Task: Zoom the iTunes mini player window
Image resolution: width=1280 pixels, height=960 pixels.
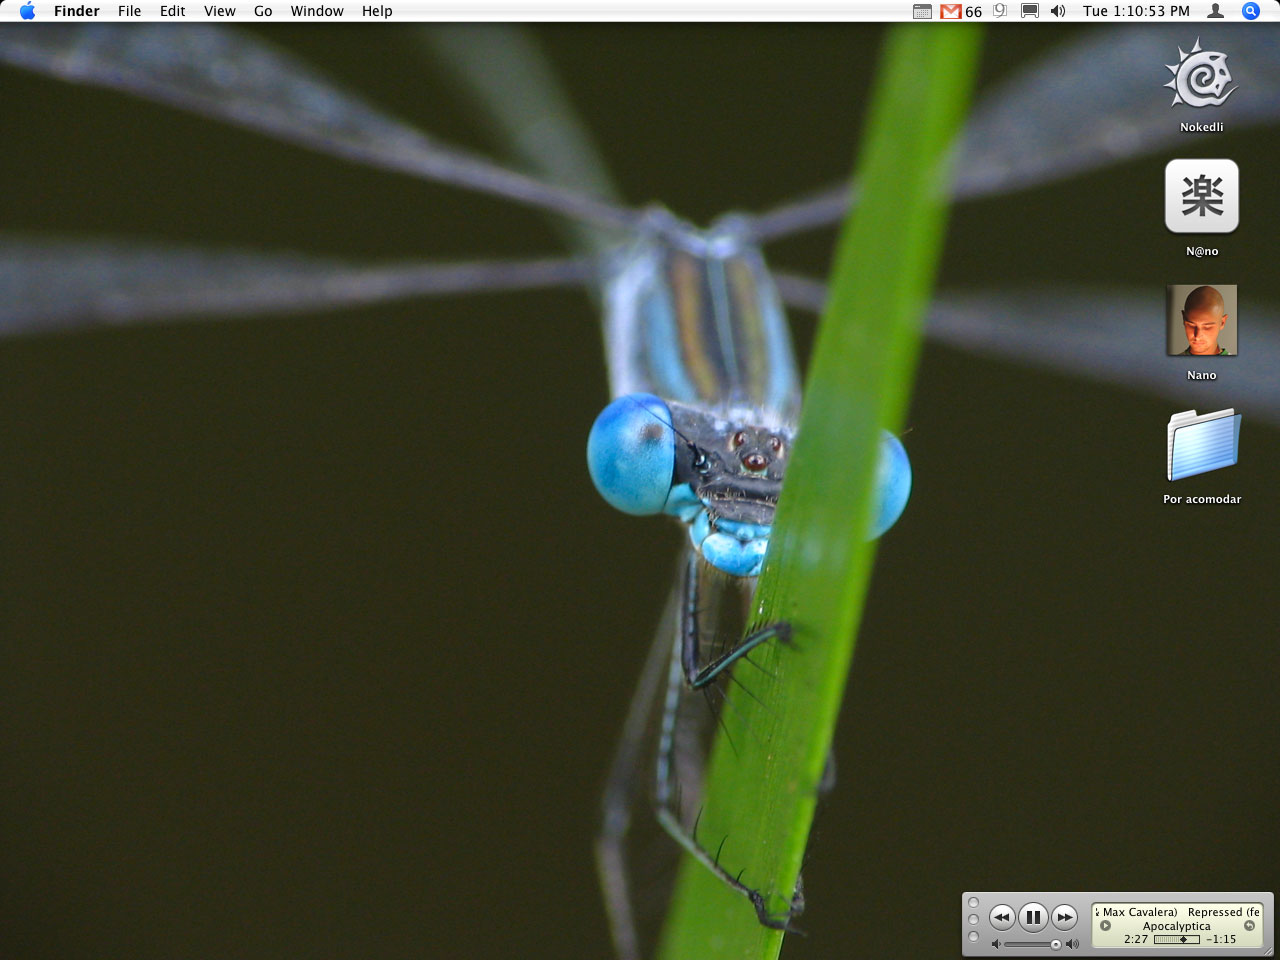Action: point(973,936)
